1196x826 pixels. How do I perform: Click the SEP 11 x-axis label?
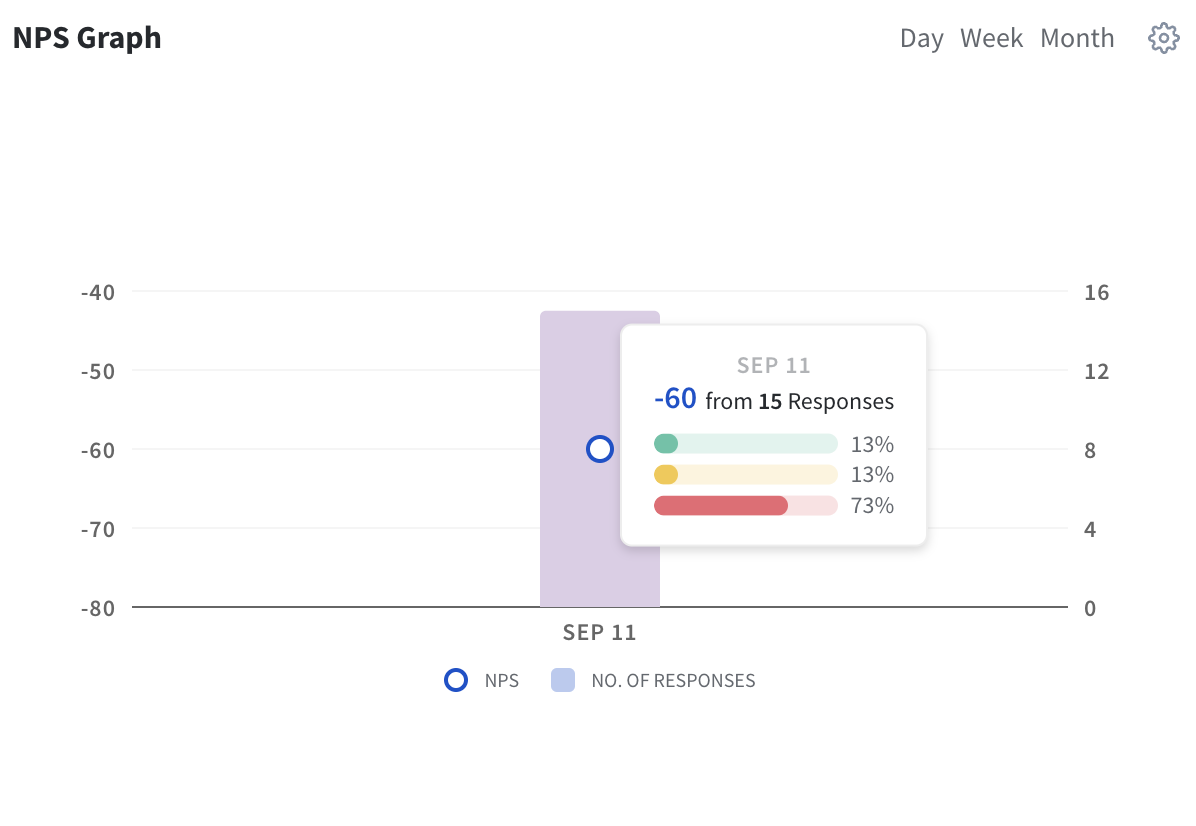click(x=599, y=633)
